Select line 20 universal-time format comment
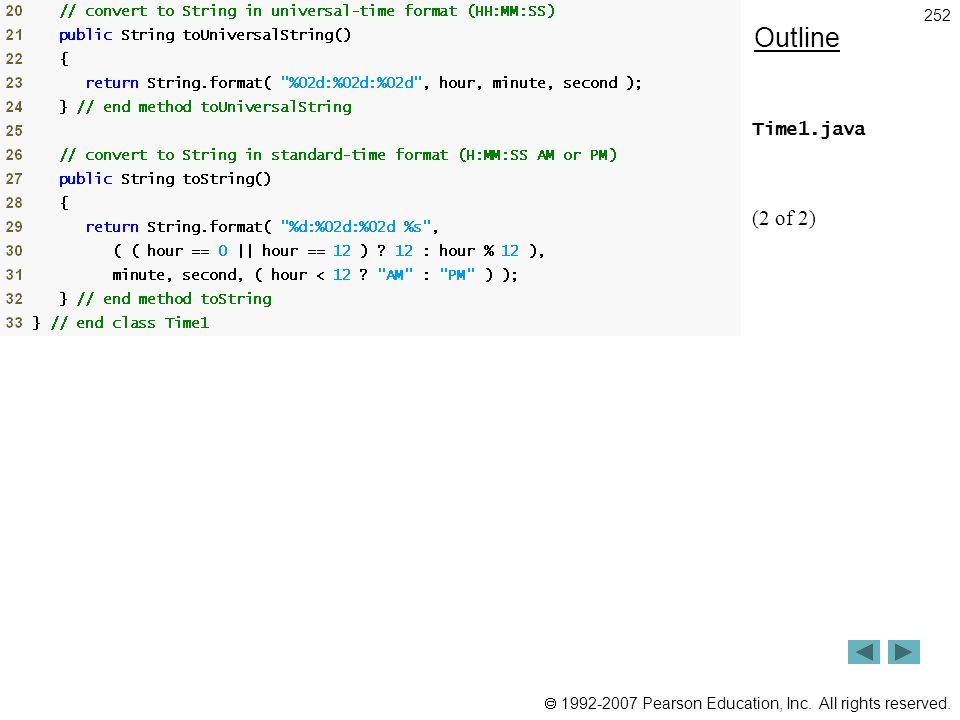The width and height of the screenshot is (960, 720). point(307,11)
